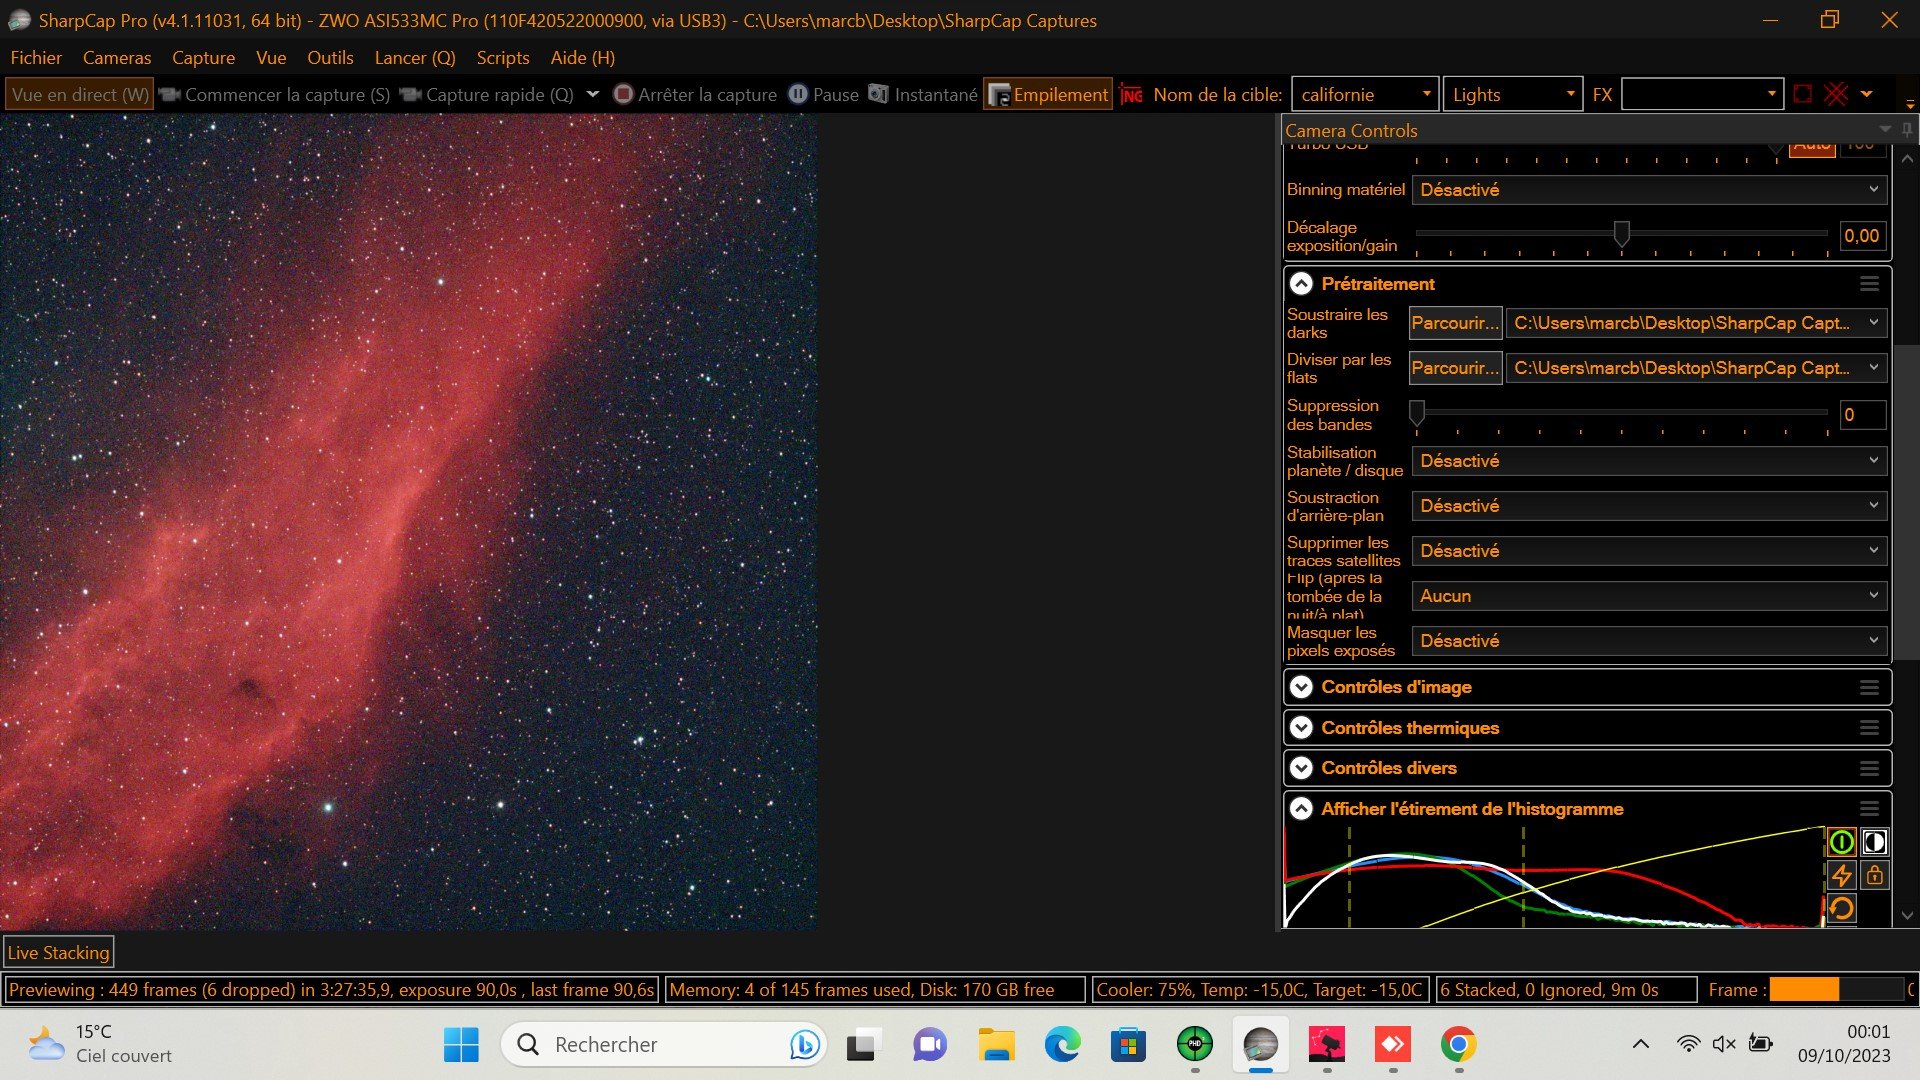Screen dimensions: 1920x1080
Task: Open the Stabilisation planète / disque dropdown
Action: [x=1649, y=461]
